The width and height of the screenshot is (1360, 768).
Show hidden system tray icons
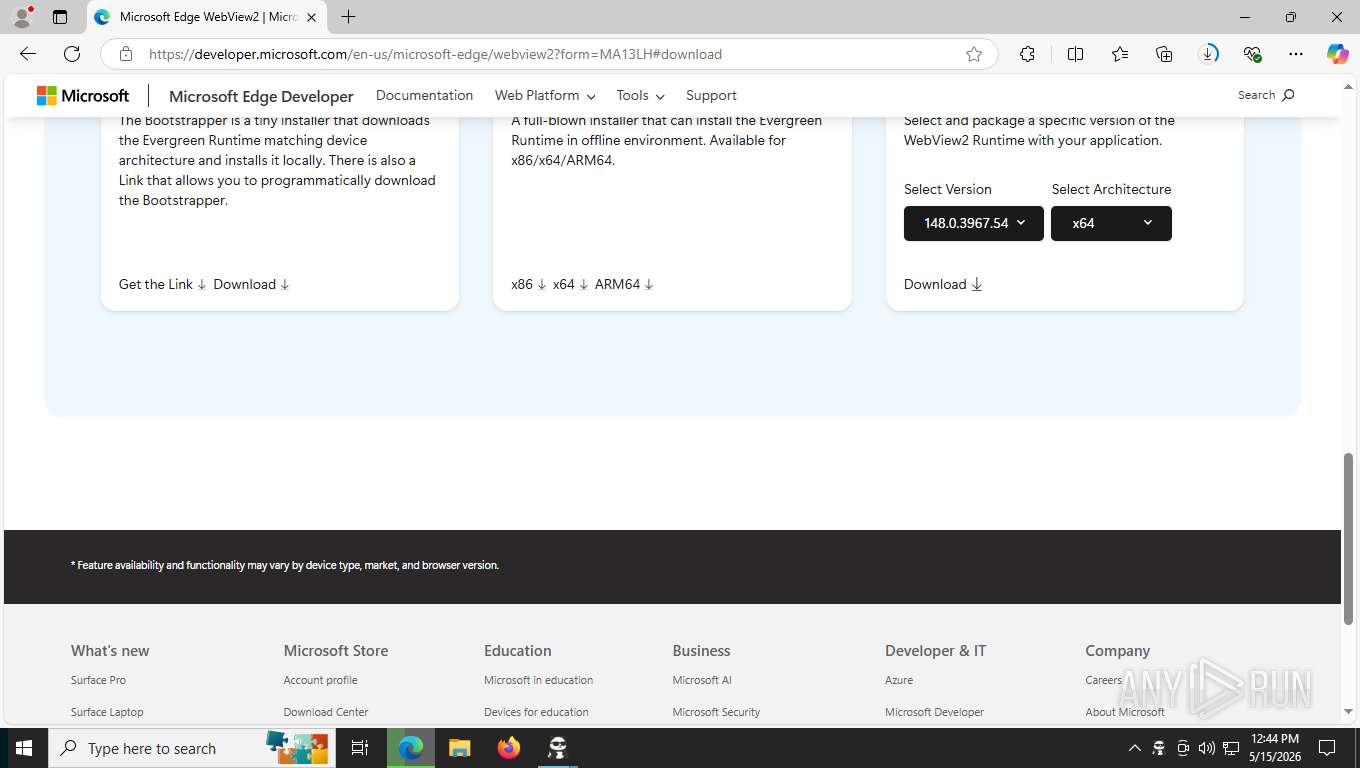(1134, 748)
